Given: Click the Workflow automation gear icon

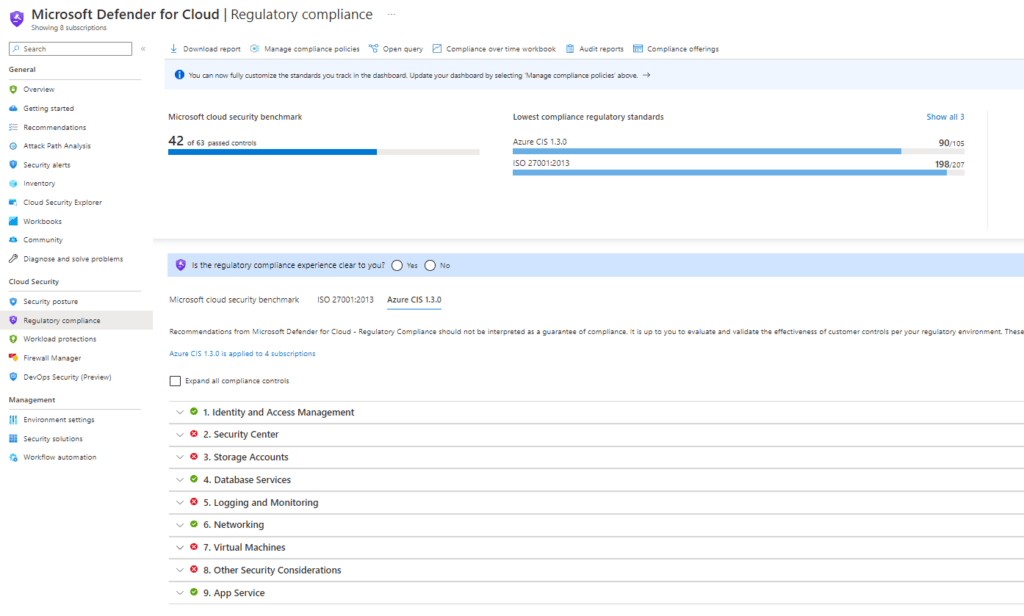Looking at the screenshot, I should (13, 457).
